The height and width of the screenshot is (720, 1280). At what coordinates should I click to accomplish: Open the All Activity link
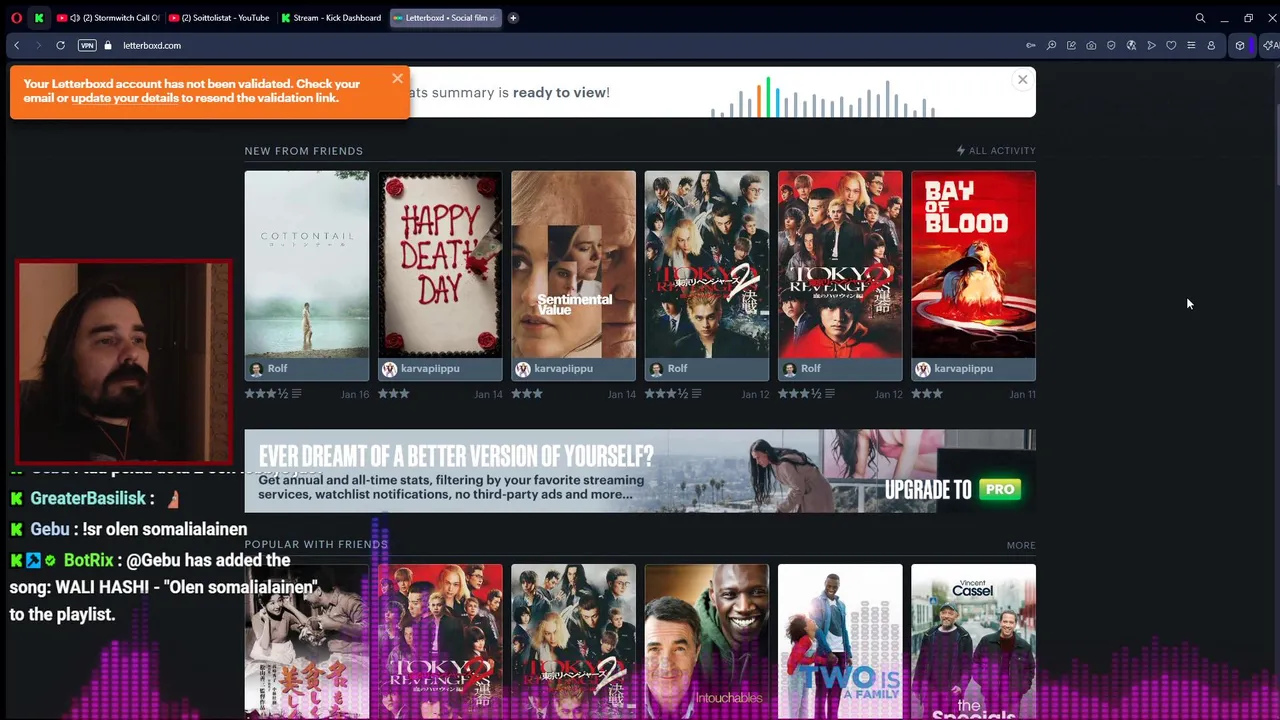[996, 151]
